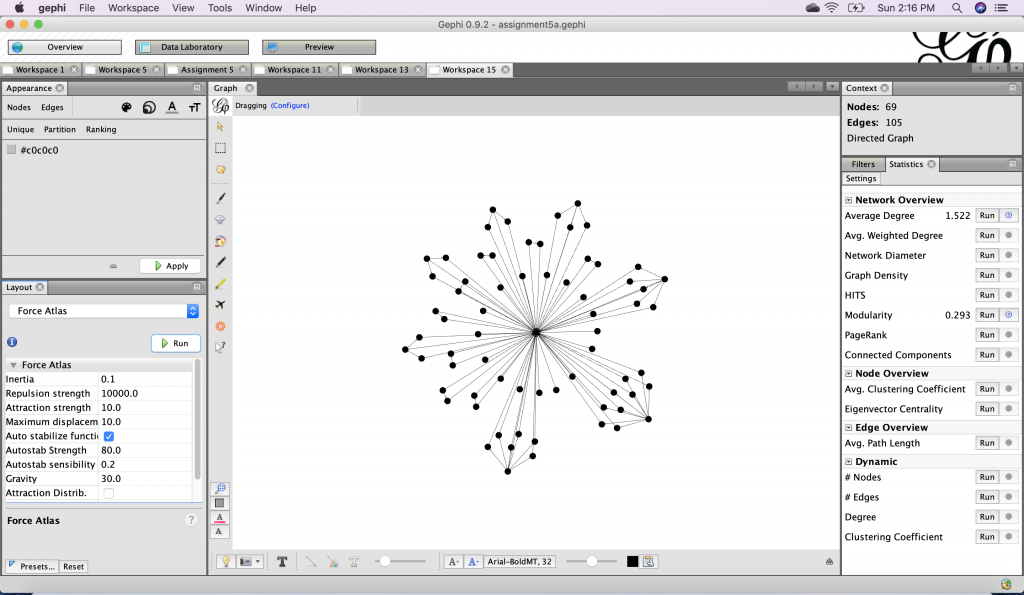This screenshot has width=1024, height=595.
Task: Select the rectangle selection tool
Action: 221,148
